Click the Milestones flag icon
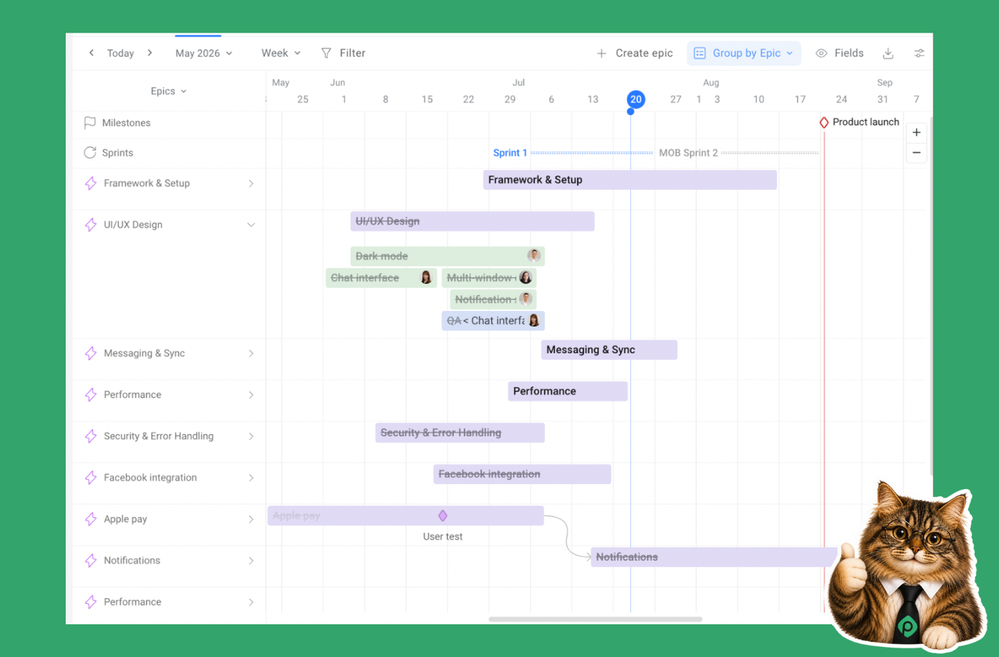The height and width of the screenshot is (657, 999). point(90,122)
